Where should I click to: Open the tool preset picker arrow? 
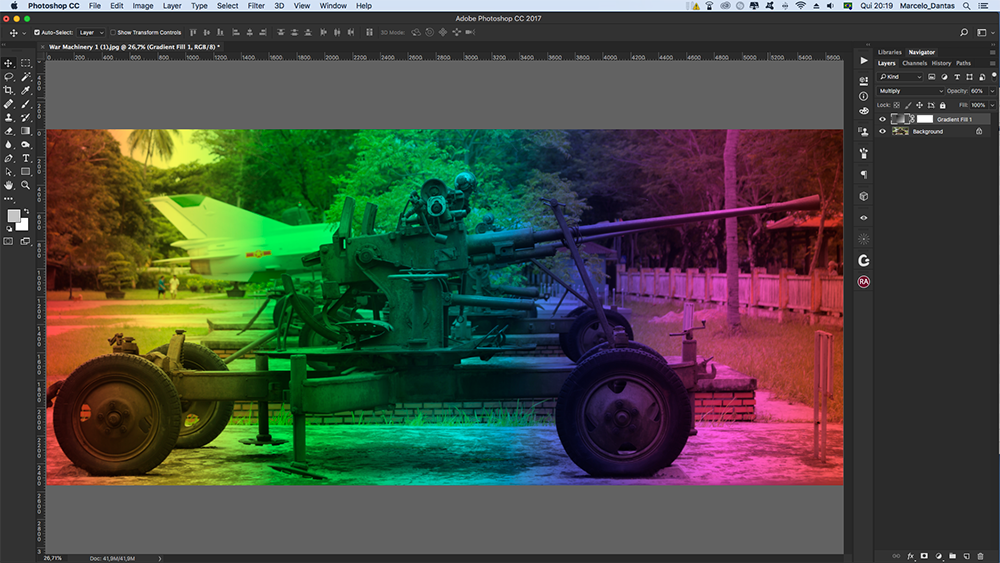pos(24,33)
